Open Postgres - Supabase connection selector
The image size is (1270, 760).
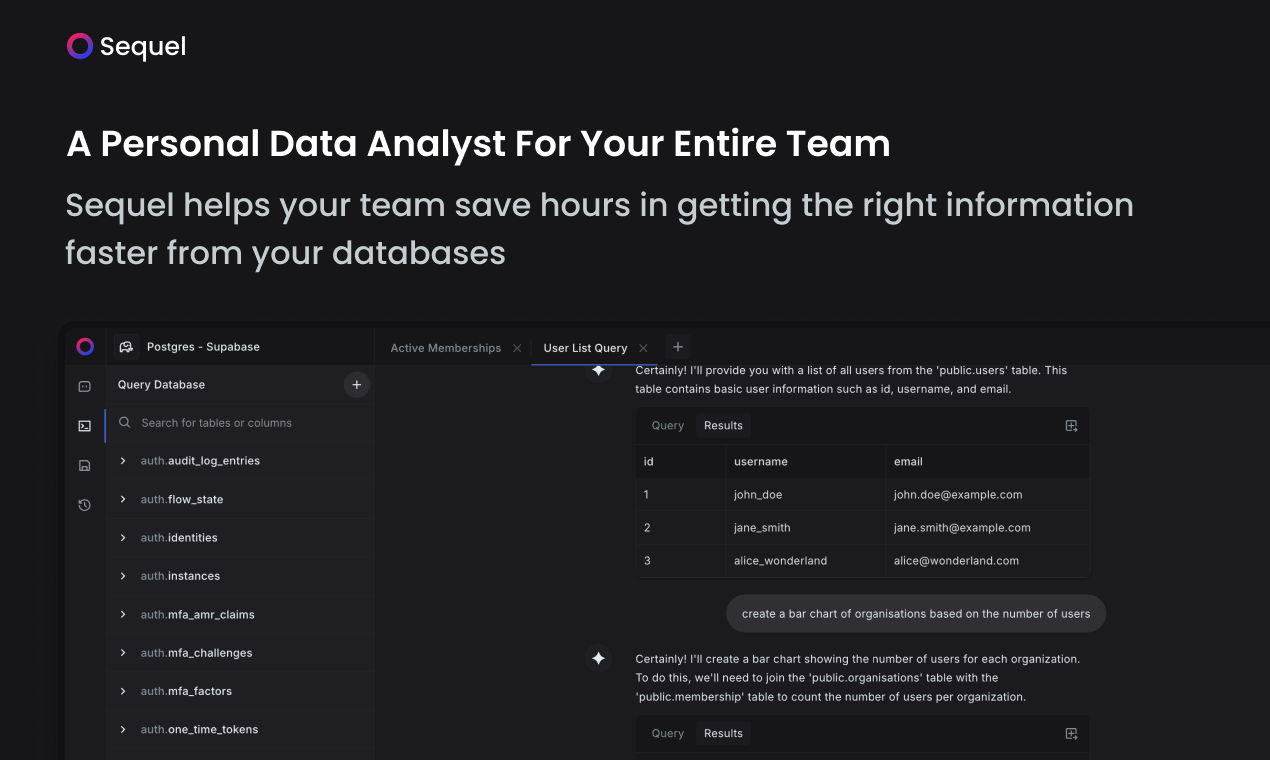coord(189,347)
